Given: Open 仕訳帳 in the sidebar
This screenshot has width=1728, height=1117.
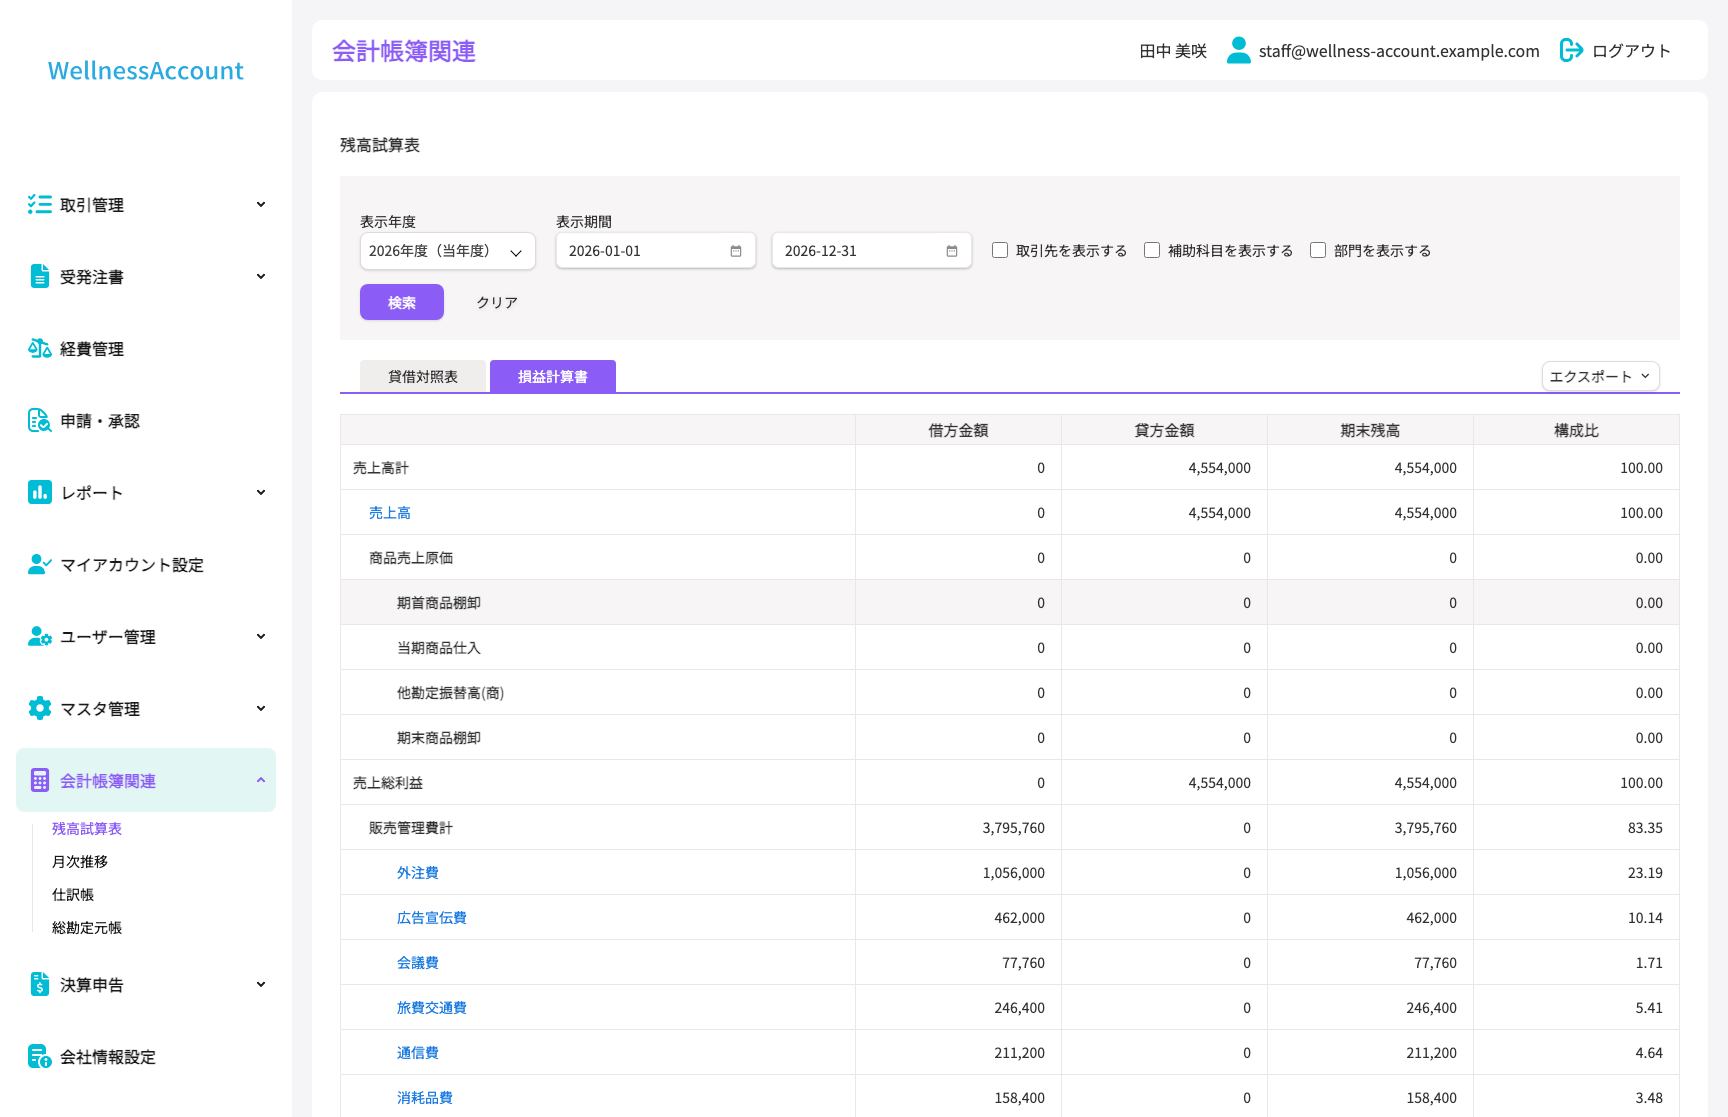Looking at the screenshot, I should [x=73, y=895].
